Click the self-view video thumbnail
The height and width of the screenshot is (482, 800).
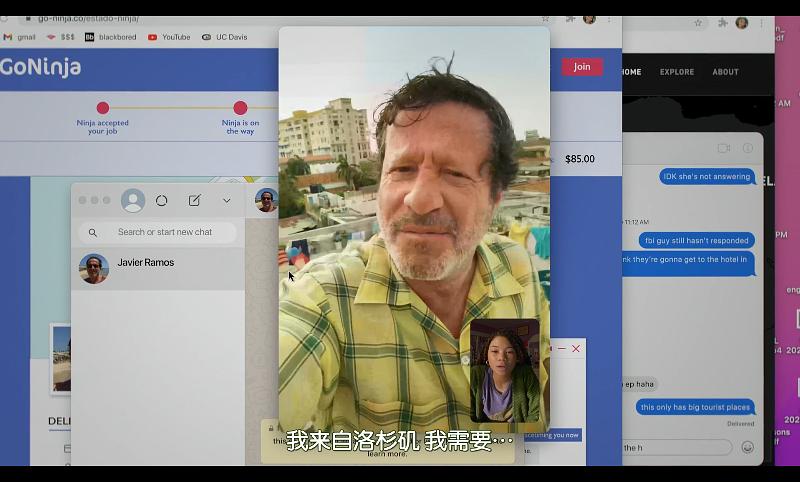505,370
